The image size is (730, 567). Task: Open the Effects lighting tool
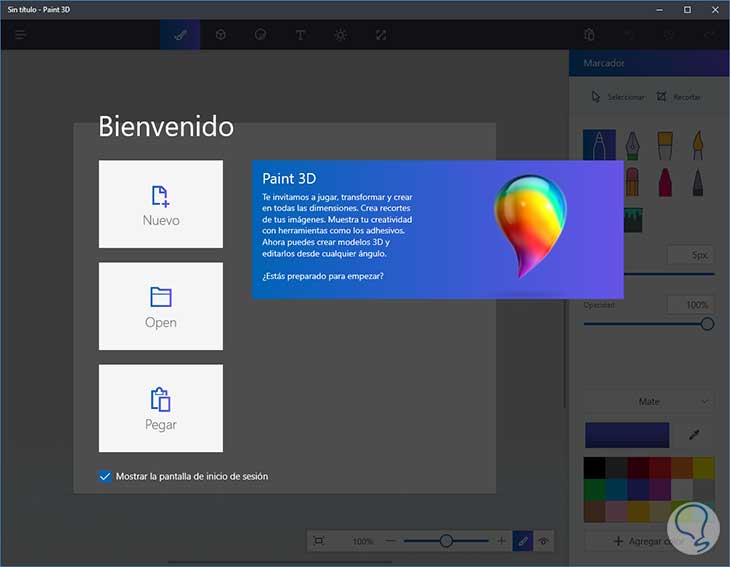coord(340,35)
